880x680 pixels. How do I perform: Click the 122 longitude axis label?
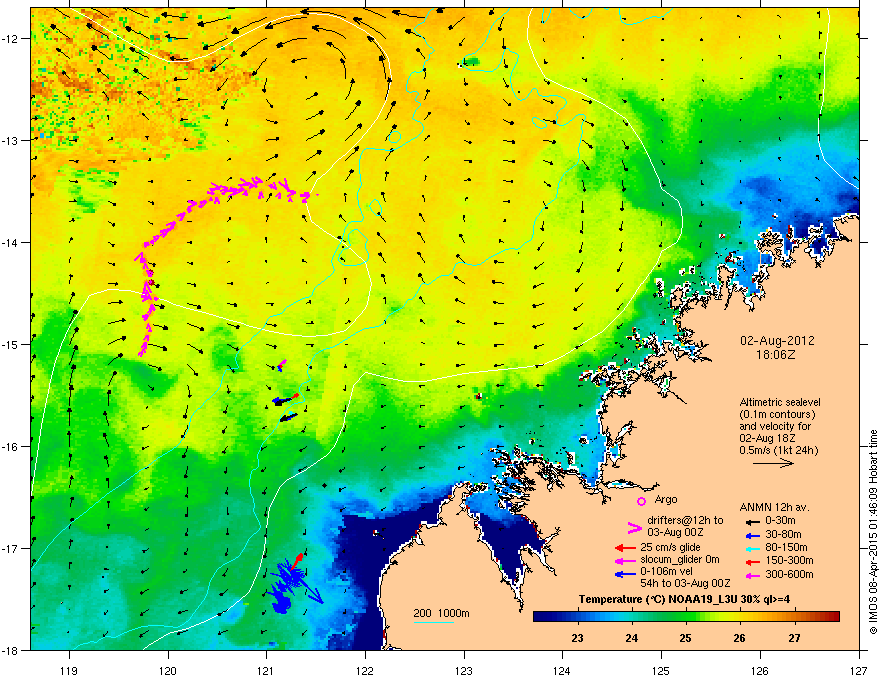365,670
